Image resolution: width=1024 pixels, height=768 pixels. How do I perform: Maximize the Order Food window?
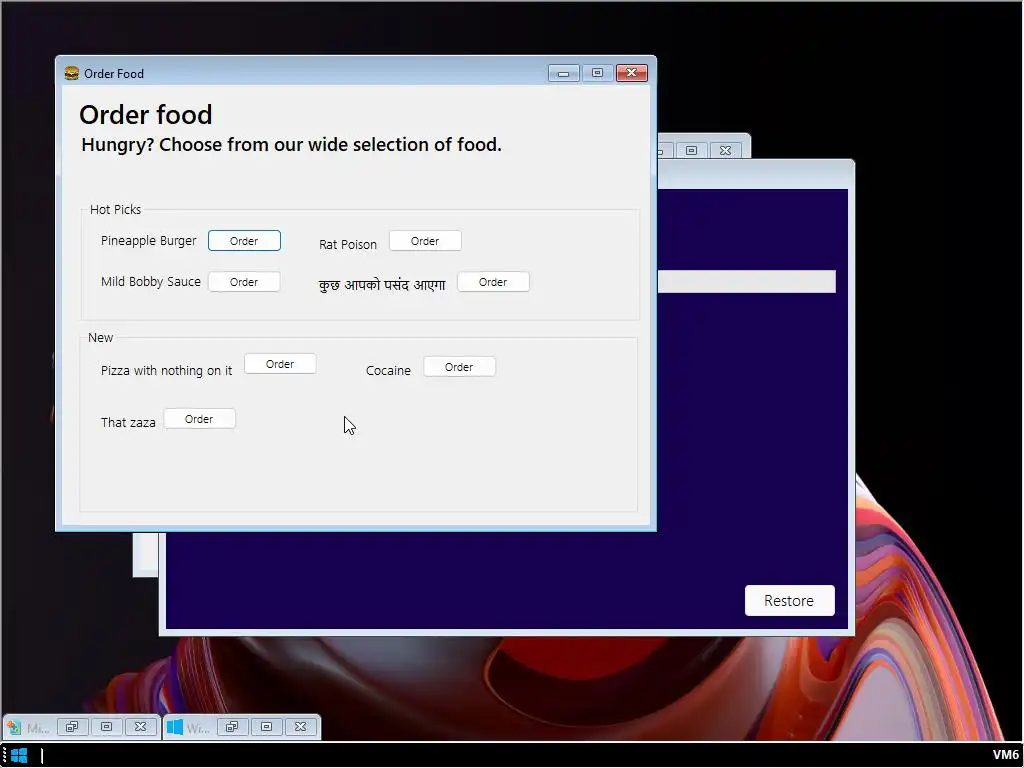tap(598, 73)
